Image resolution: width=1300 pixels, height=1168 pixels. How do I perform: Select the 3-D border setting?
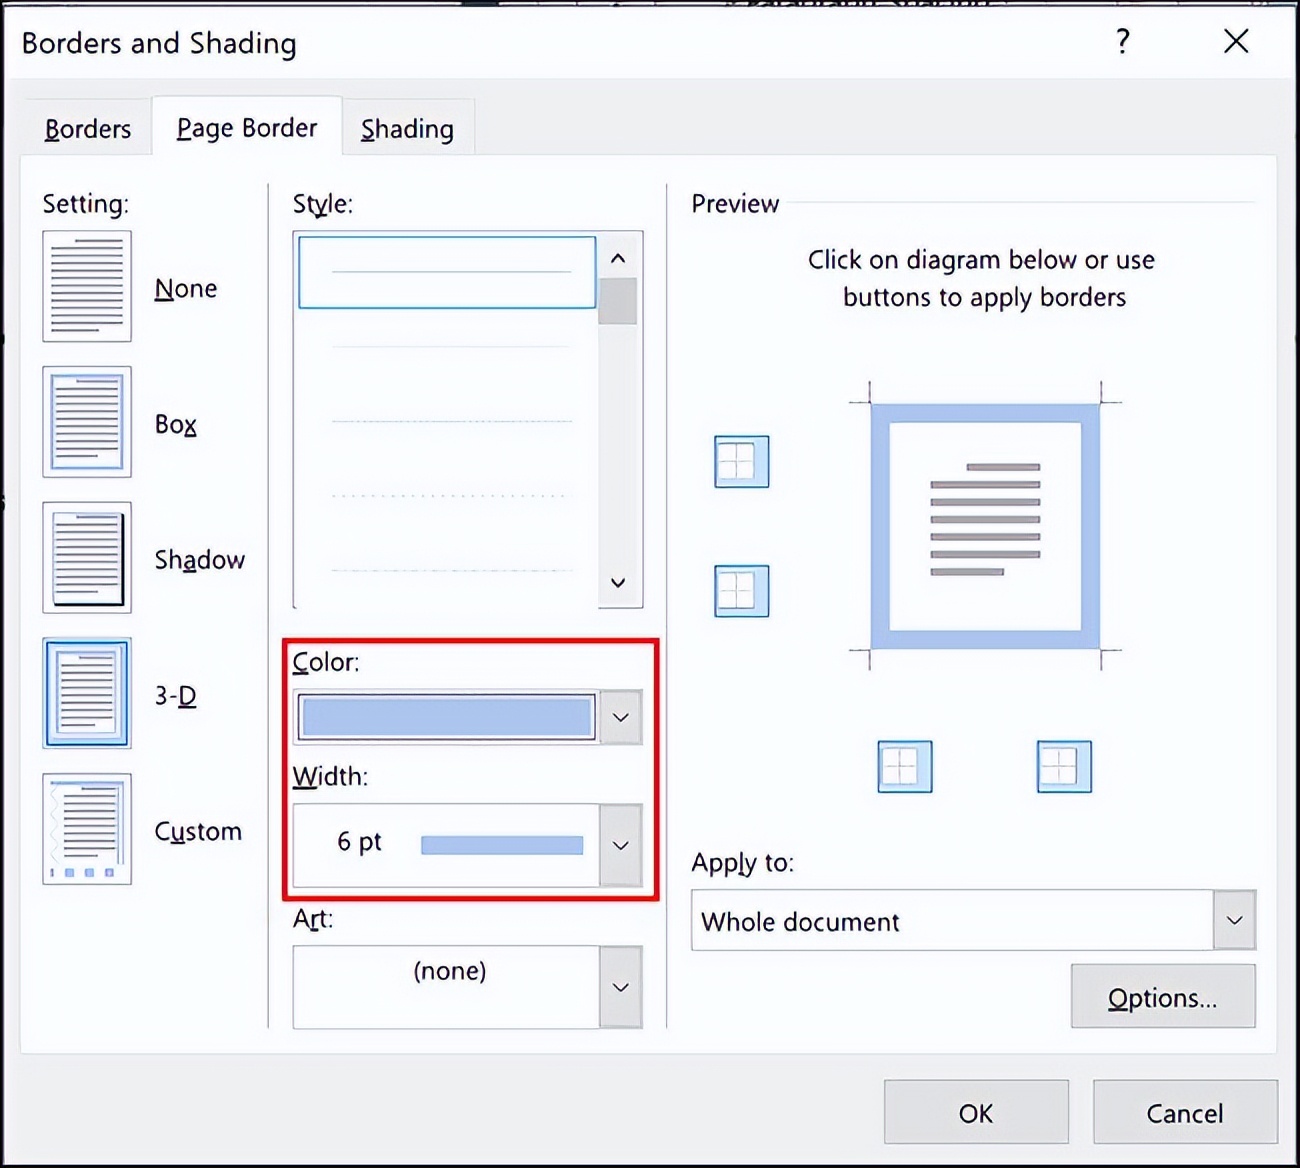[x=87, y=693]
